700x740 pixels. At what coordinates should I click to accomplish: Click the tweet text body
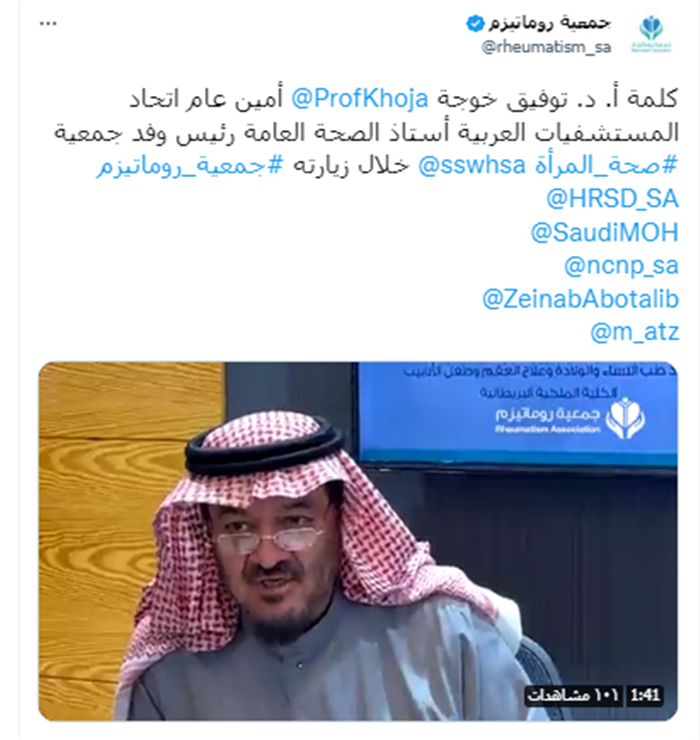(x=367, y=132)
